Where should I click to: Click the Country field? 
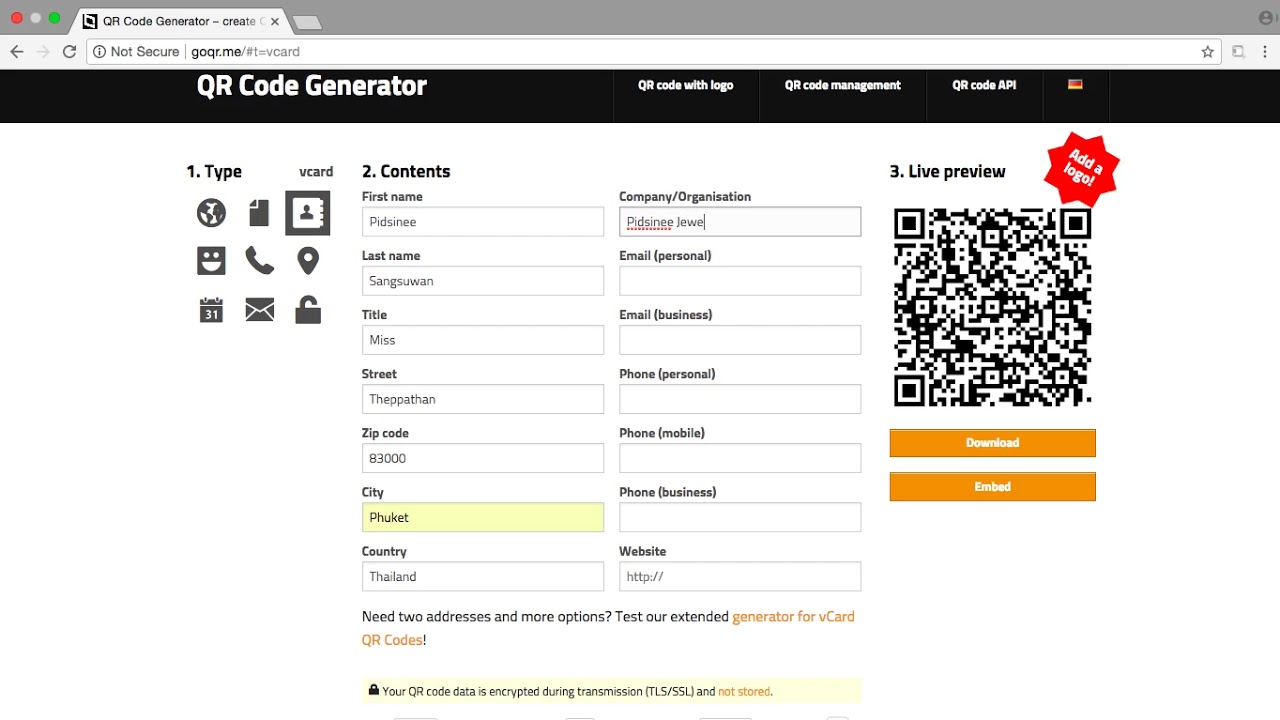click(x=483, y=576)
